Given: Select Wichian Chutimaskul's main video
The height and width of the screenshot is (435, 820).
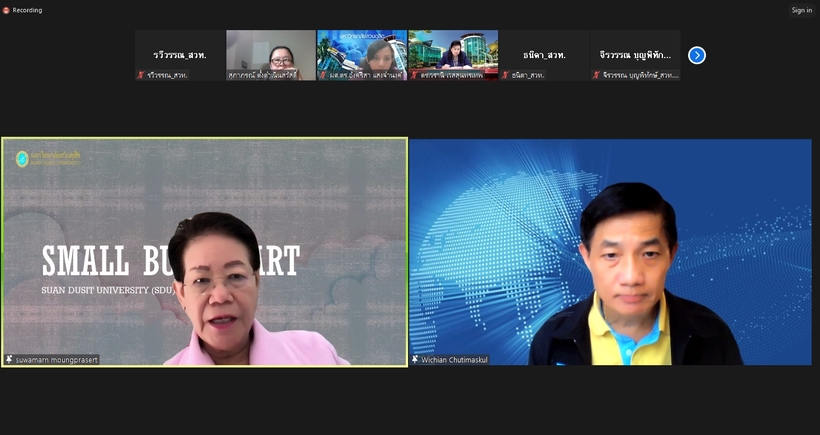Looking at the screenshot, I should pos(610,252).
